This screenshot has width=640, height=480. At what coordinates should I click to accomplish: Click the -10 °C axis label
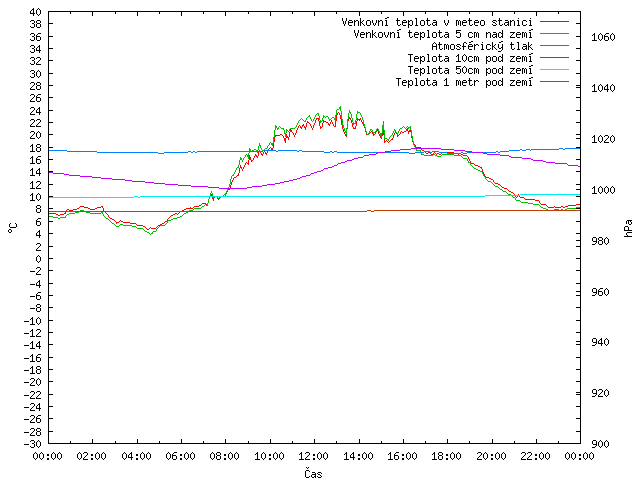click(33, 320)
